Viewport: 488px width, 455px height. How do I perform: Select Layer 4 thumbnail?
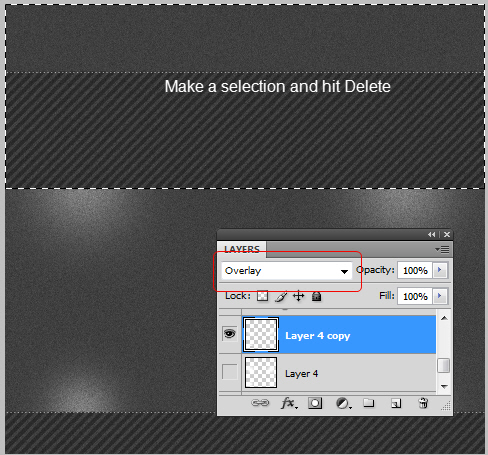tap(261, 373)
